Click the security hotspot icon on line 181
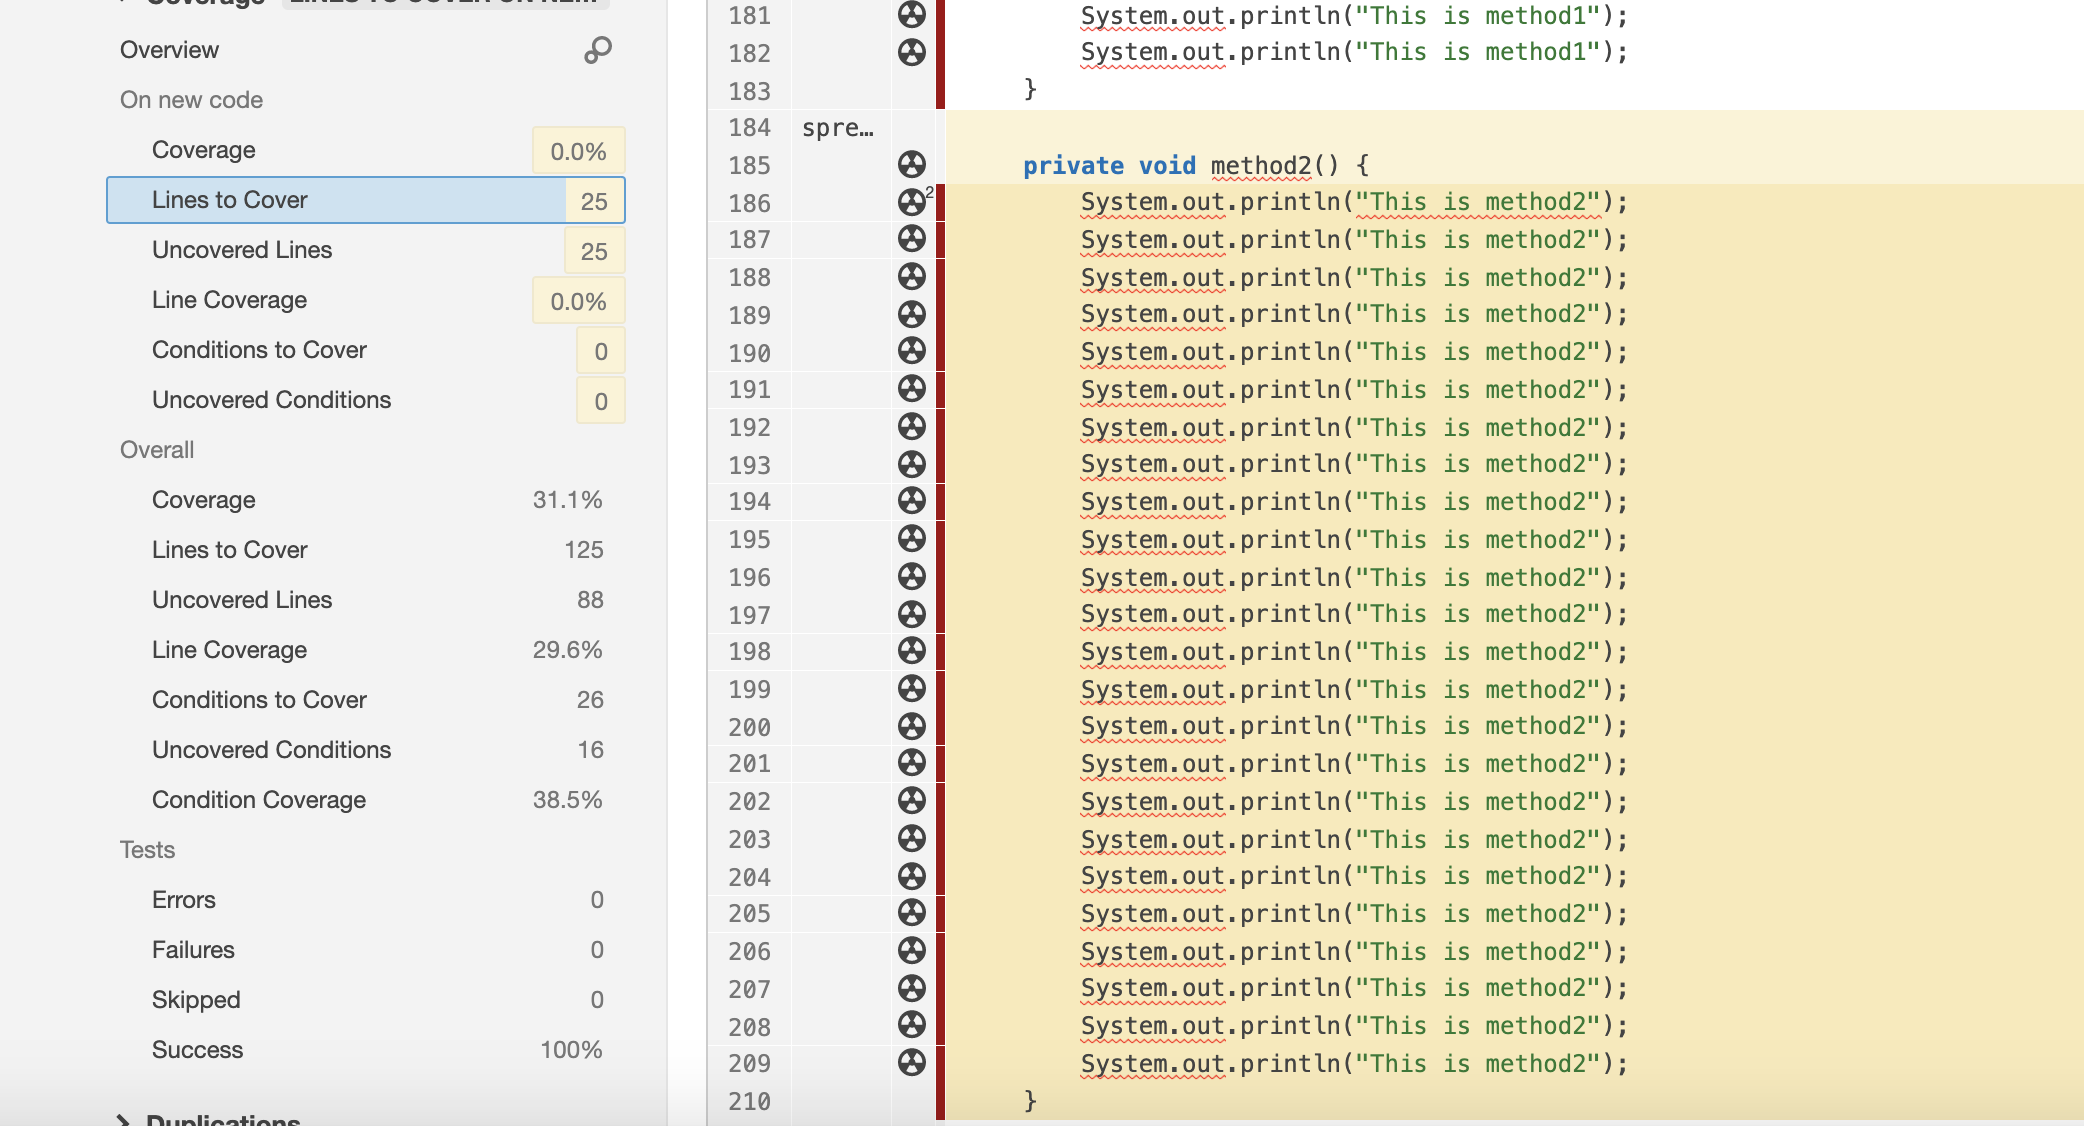This screenshot has height=1126, width=2084. 911,15
